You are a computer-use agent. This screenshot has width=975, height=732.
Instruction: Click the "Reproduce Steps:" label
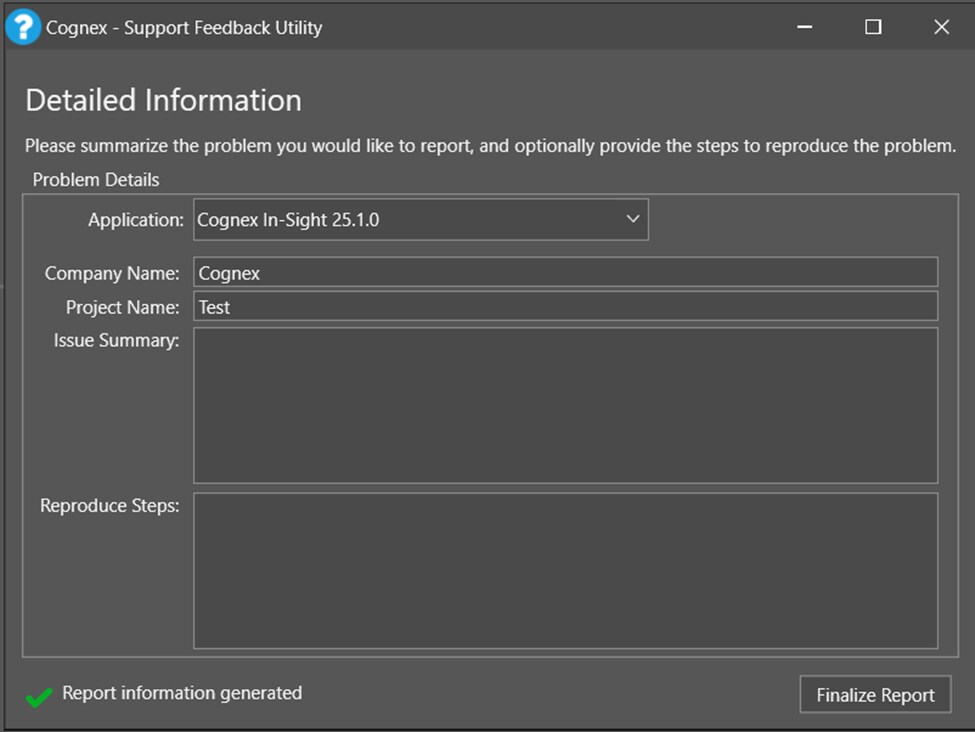(110, 506)
